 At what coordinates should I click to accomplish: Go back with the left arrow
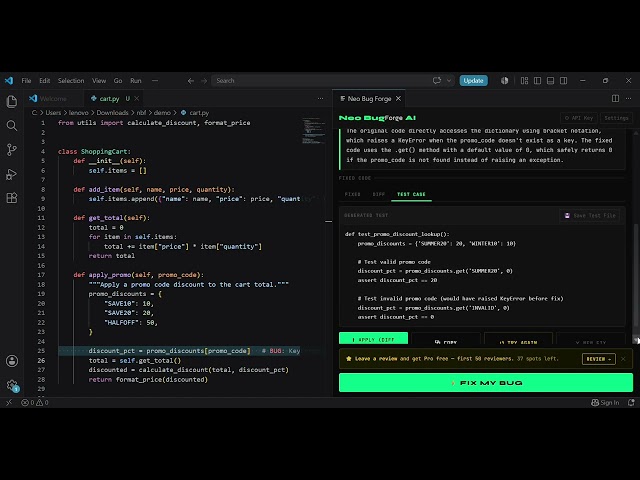(x=191, y=81)
